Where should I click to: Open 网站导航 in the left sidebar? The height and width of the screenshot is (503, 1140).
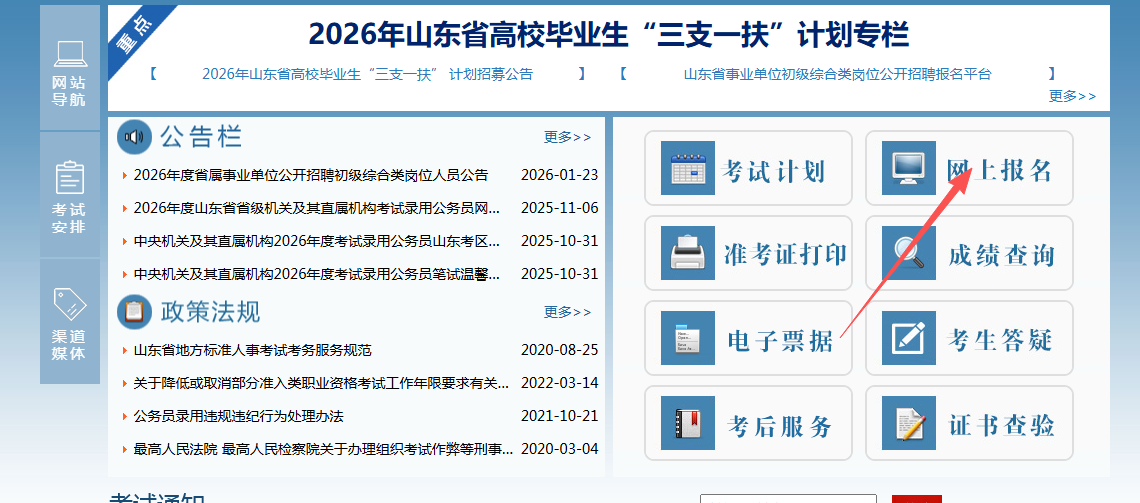point(69,68)
